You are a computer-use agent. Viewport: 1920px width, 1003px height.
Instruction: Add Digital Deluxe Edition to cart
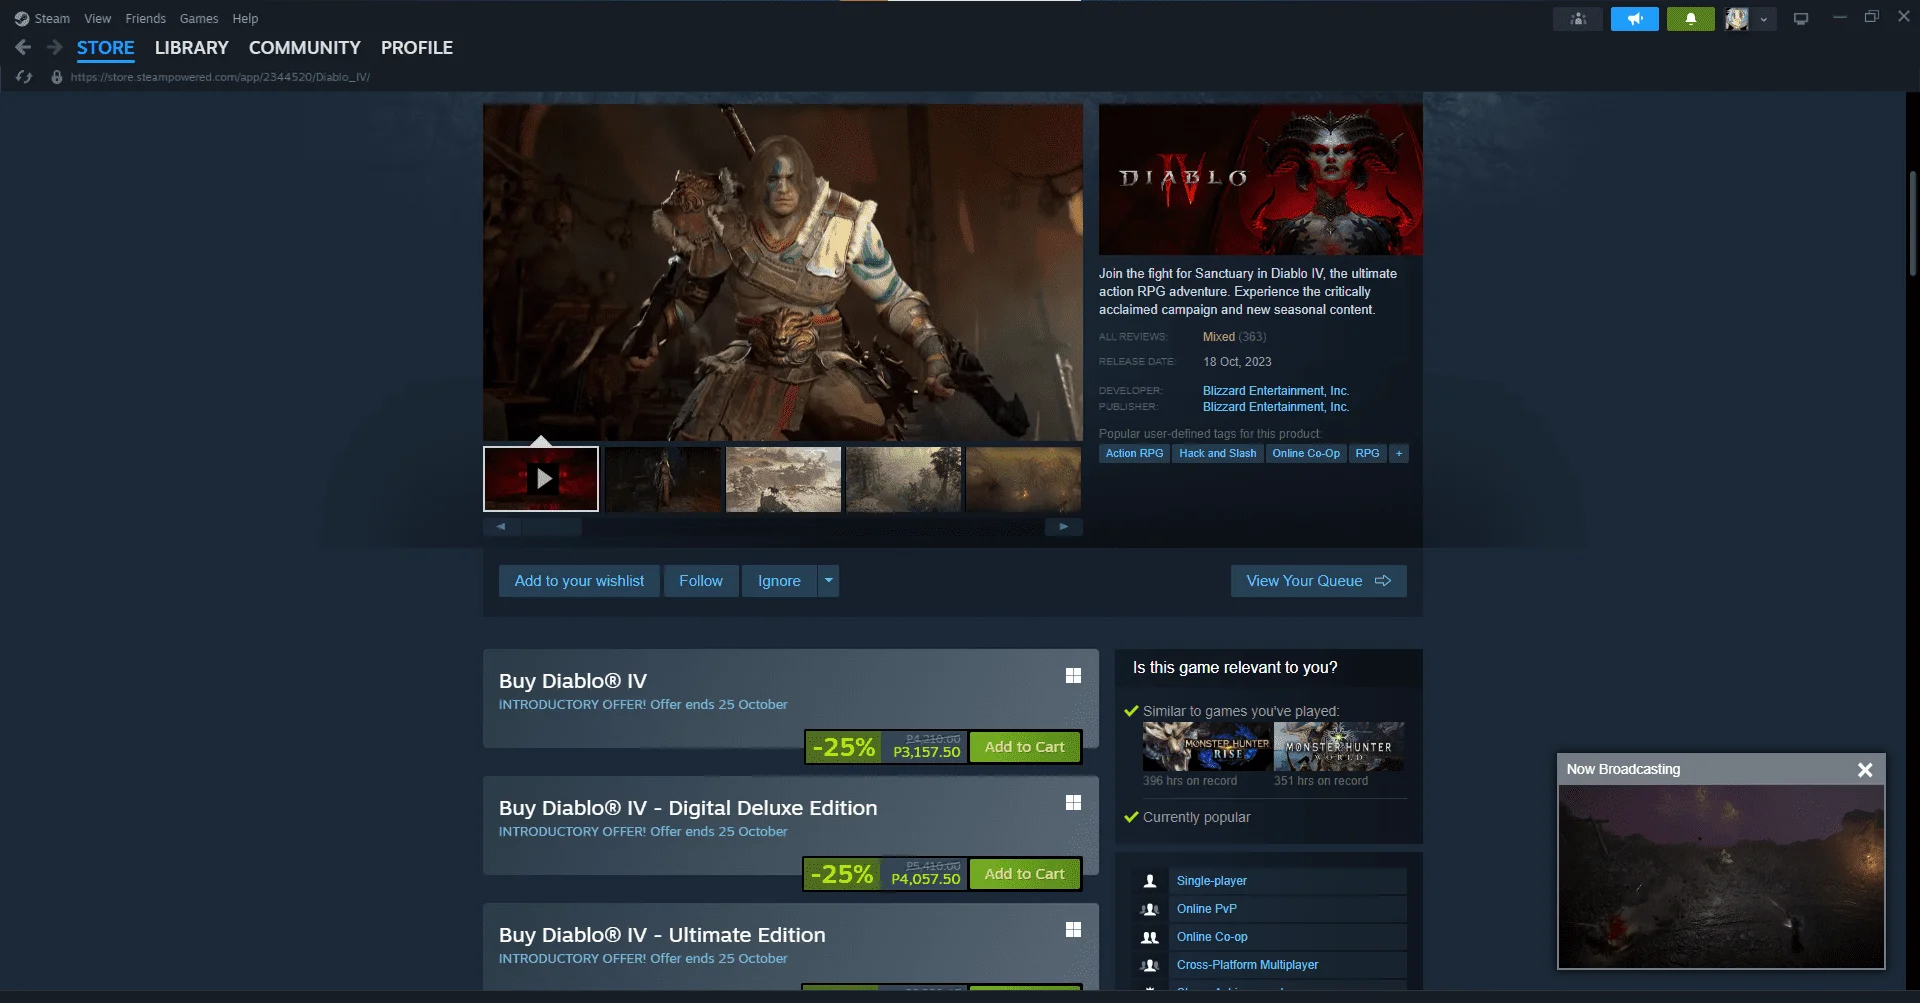(x=1025, y=874)
